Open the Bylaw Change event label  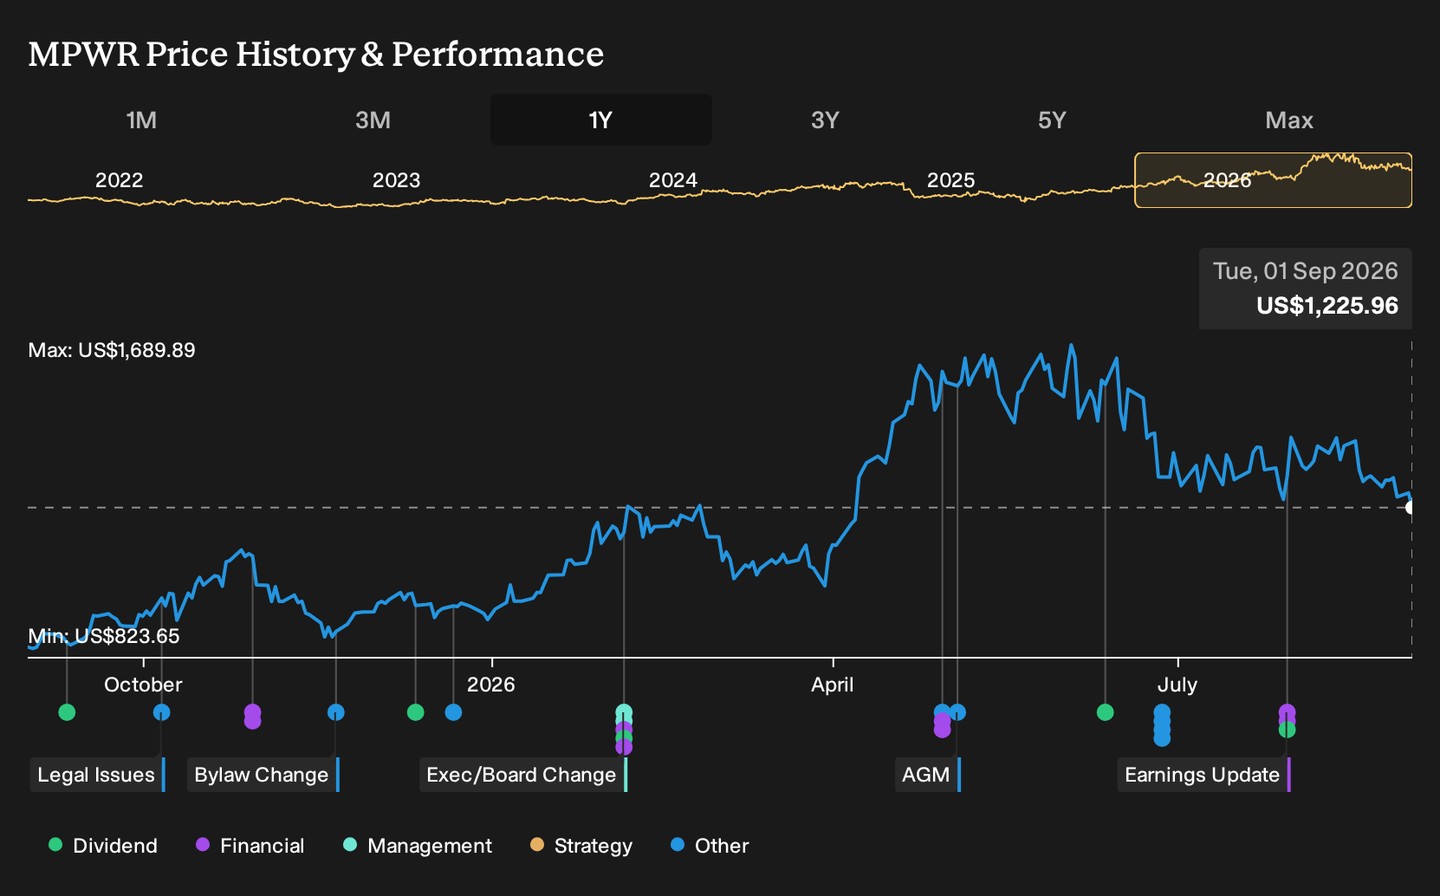tap(262, 775)
